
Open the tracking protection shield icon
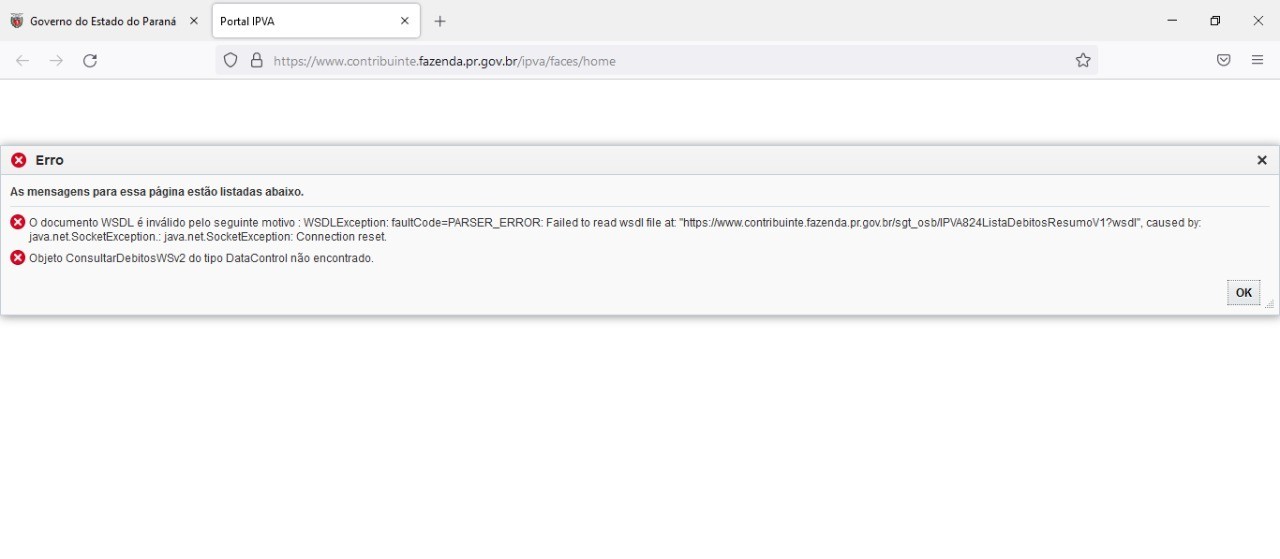click(x=230, y=61)
